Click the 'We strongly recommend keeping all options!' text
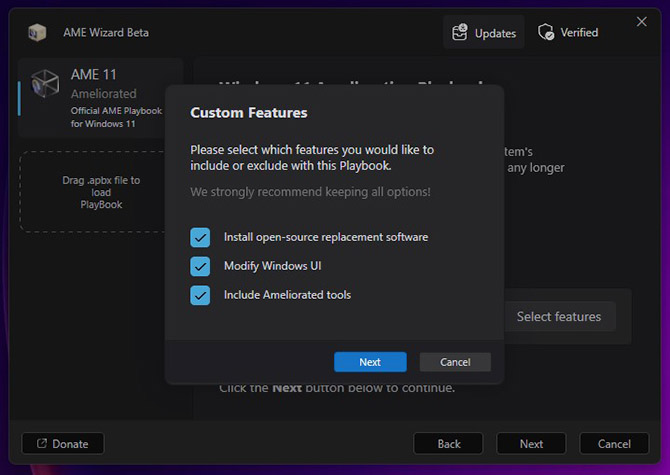The height and width of the screenshot is (475, 670). point(310,192)
